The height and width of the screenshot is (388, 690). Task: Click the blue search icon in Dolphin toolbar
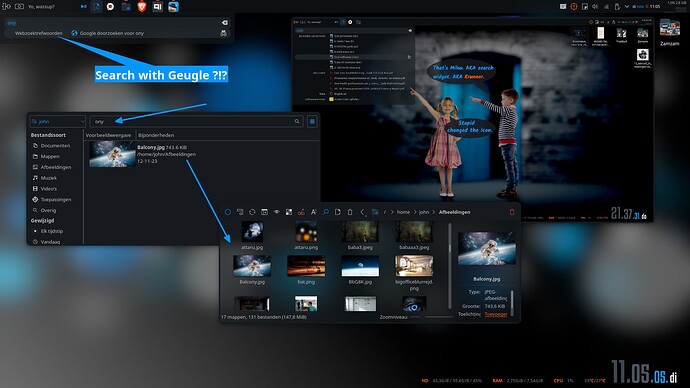coord(326,212)
